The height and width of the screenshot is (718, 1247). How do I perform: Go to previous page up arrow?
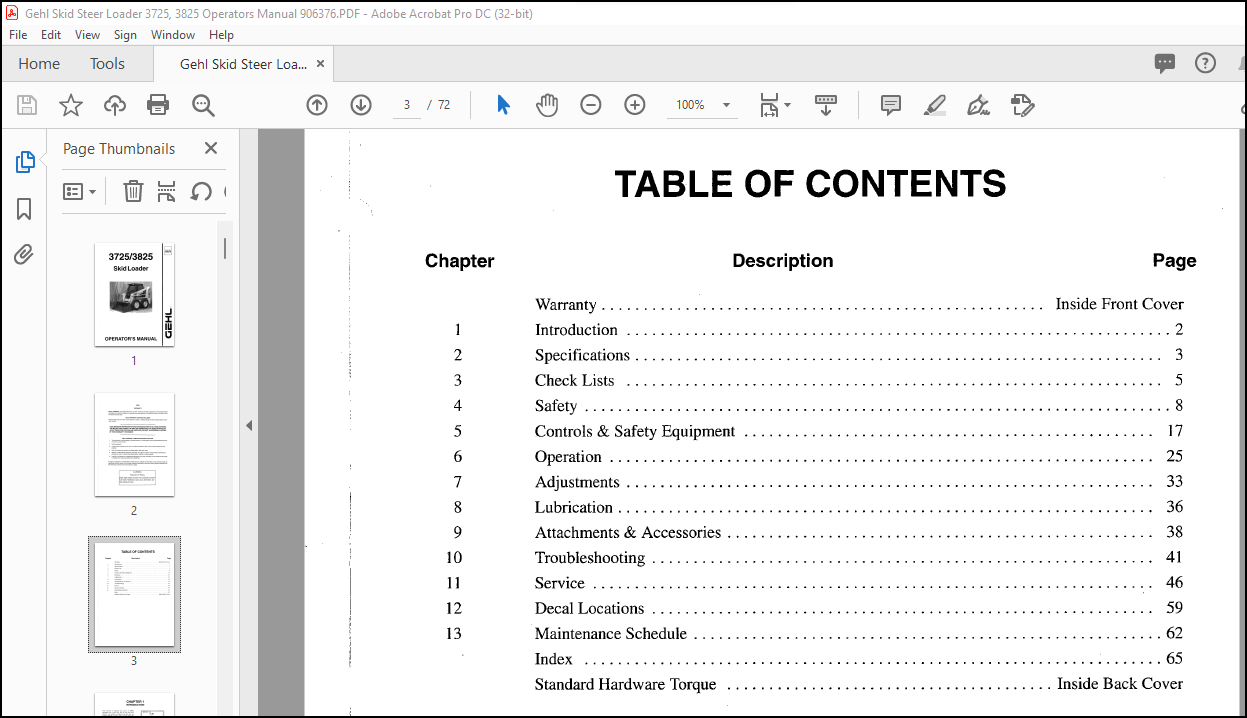pos(317,105)
